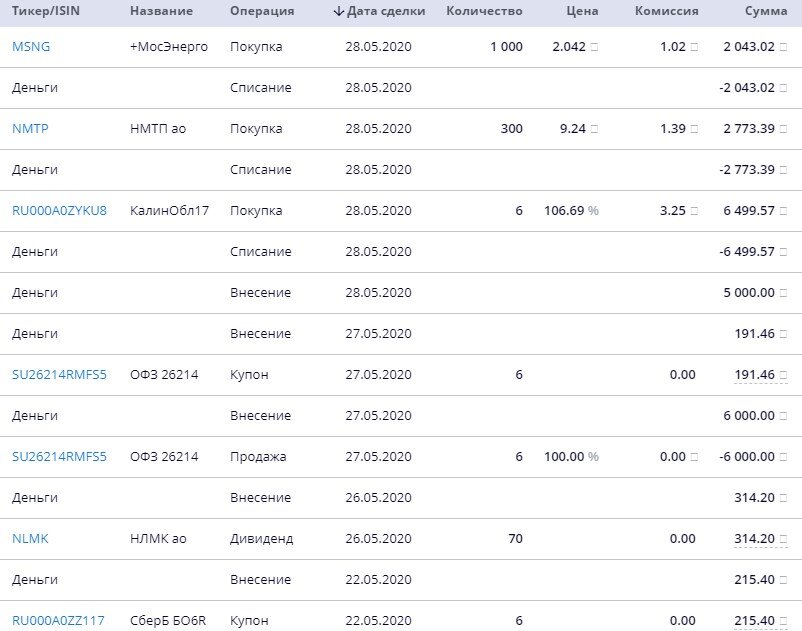Click the NMTP price 9.24
The height and width of the screenshot is (631, 802).
coord(572,128)
